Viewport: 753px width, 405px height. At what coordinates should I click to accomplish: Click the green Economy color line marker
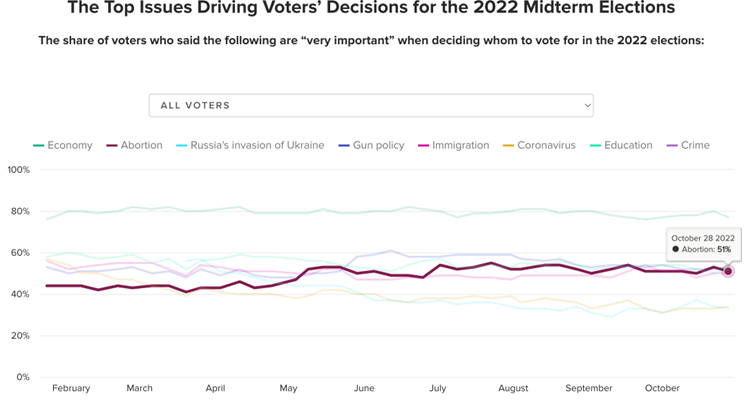(x=38, y=145)
